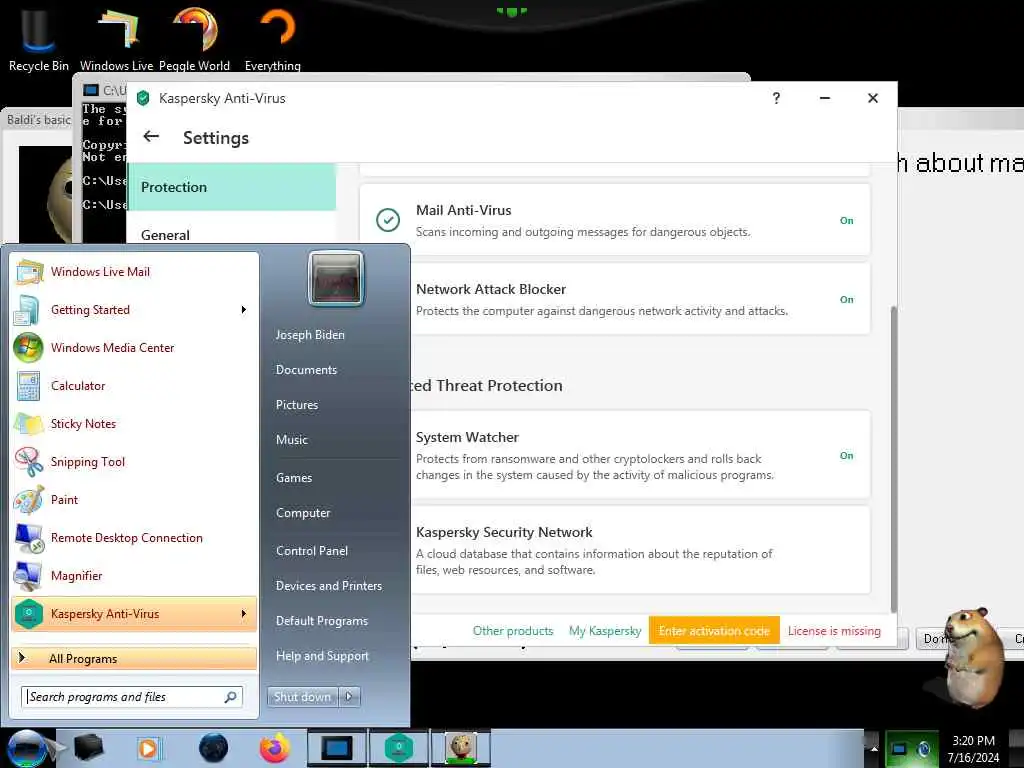Click the magnifying glass in Start search box
This screenshot has width=1024, height=768.
(231, 697)
